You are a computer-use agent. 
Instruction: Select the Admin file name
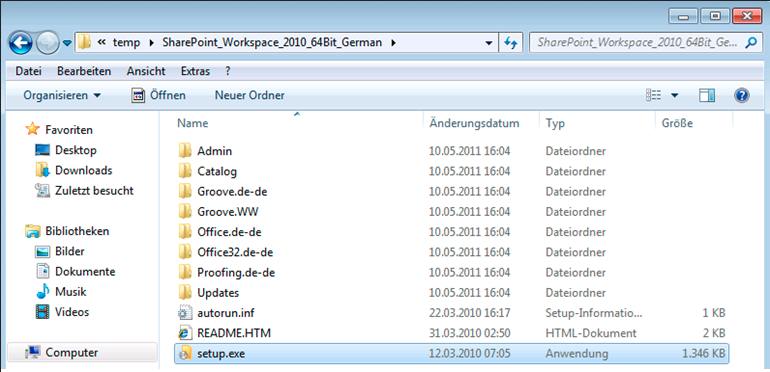(215, 151)
